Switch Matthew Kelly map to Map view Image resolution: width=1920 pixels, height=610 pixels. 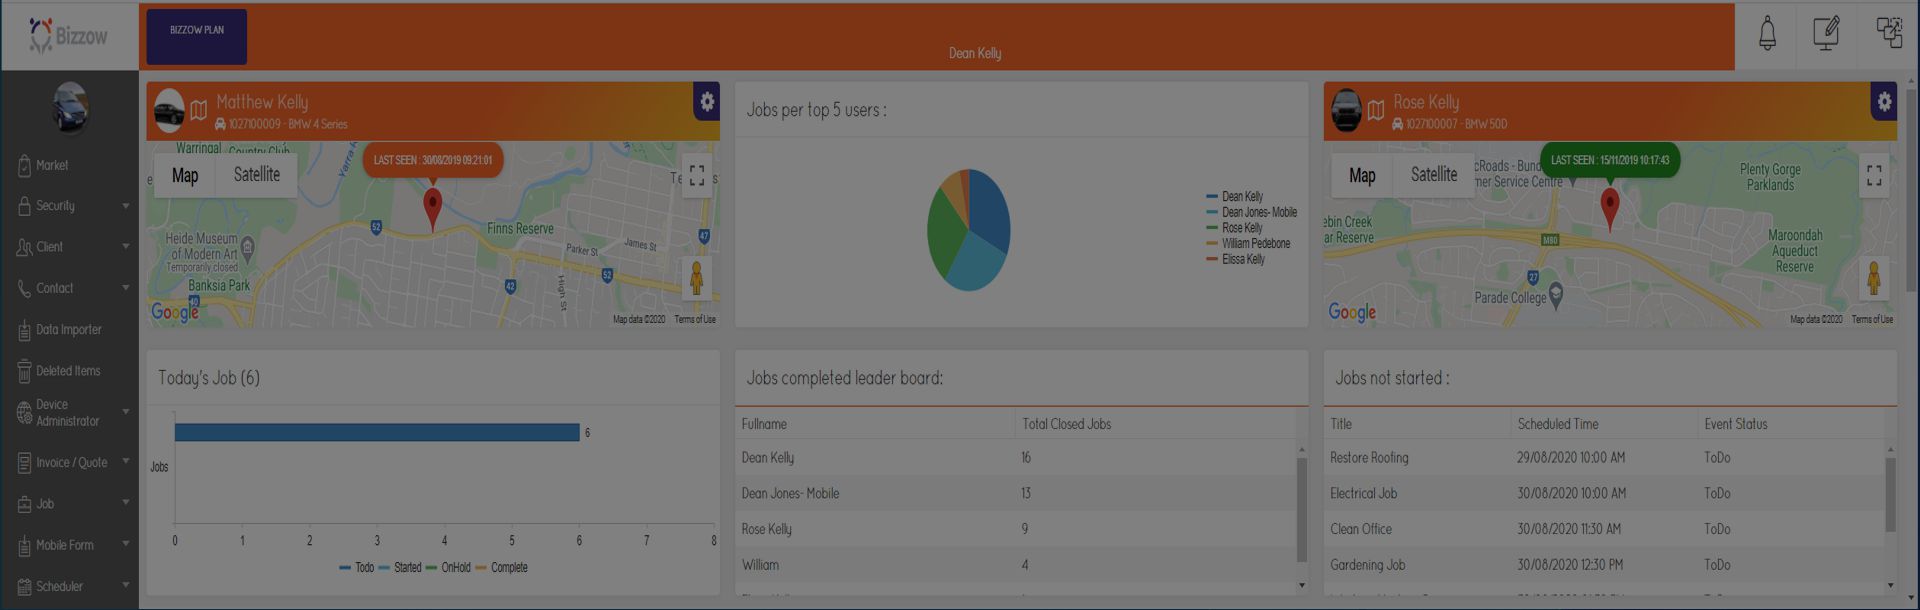pyautogui.click(x=185, y=175)
